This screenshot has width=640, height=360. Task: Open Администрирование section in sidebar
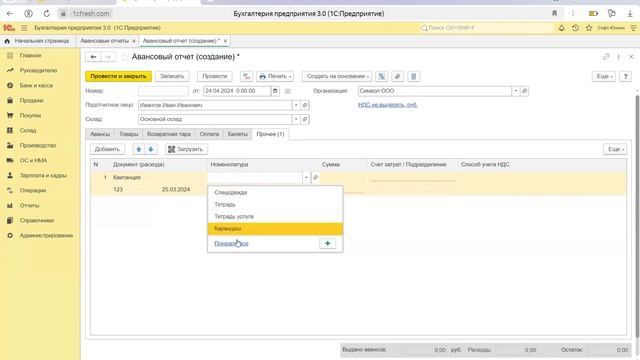[x=46, y=236]
